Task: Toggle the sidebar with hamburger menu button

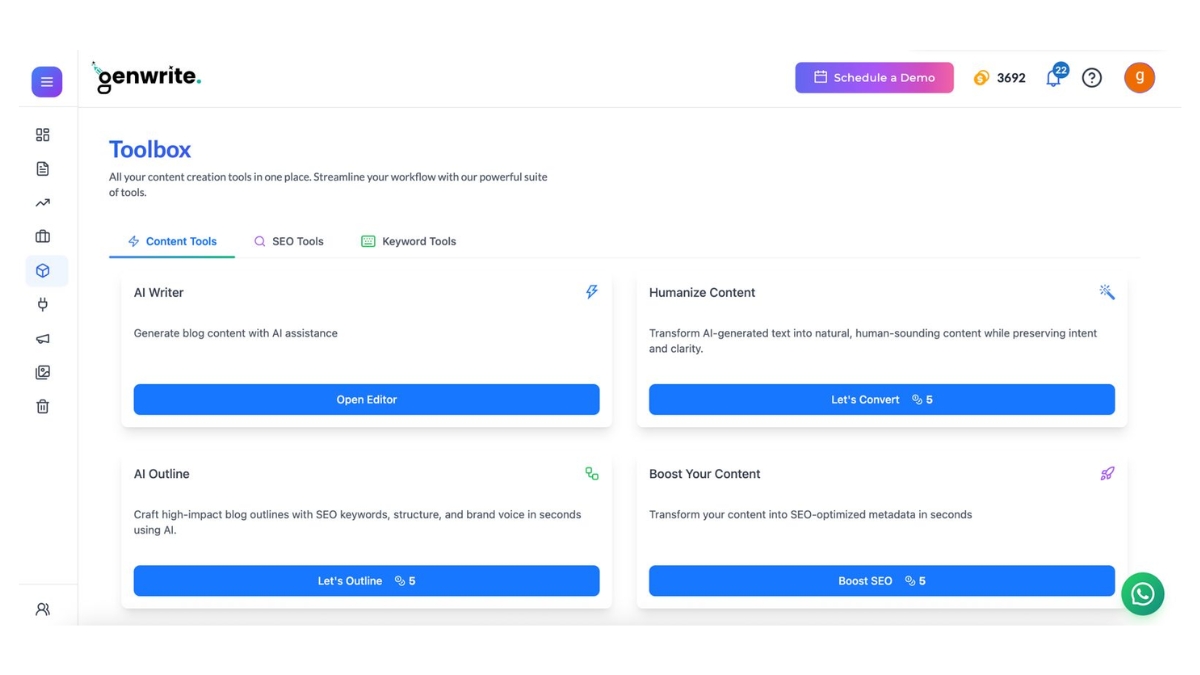Action: (x=46, y=81)
